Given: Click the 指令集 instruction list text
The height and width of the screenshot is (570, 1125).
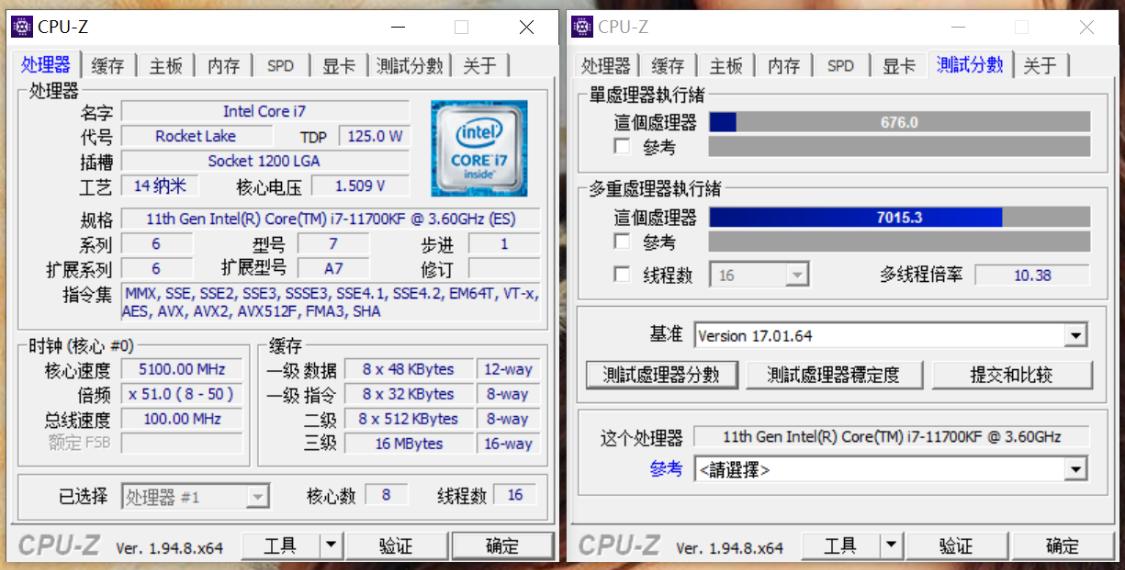Looking at the screenshot, I should click(331, 302).
